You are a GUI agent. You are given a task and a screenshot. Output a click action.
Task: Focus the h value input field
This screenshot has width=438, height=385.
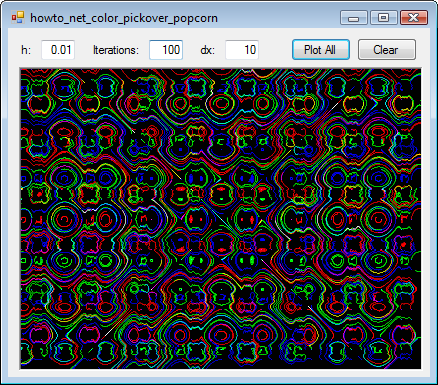(58, 50)
